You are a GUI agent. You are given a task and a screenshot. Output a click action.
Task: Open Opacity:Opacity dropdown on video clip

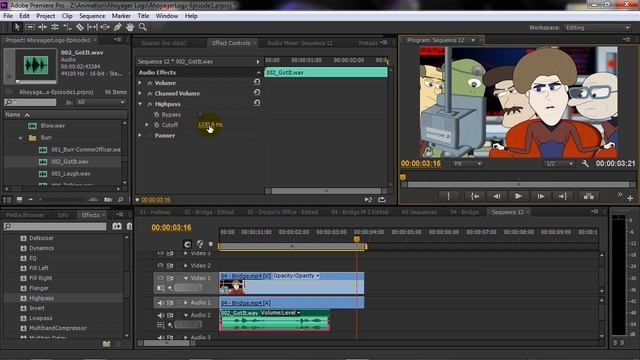(x=296, y=276)
